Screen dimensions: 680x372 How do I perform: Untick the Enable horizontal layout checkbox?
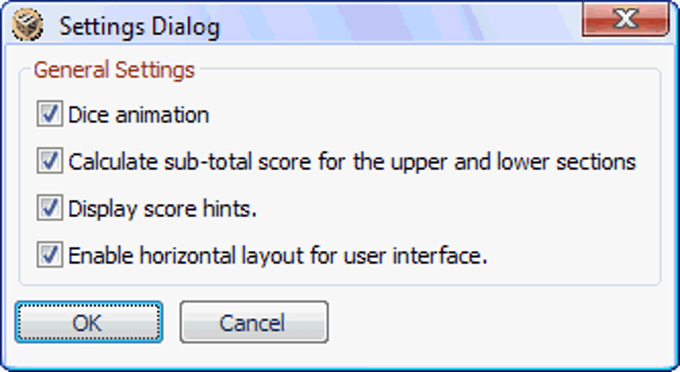click(x=49, y=255)
